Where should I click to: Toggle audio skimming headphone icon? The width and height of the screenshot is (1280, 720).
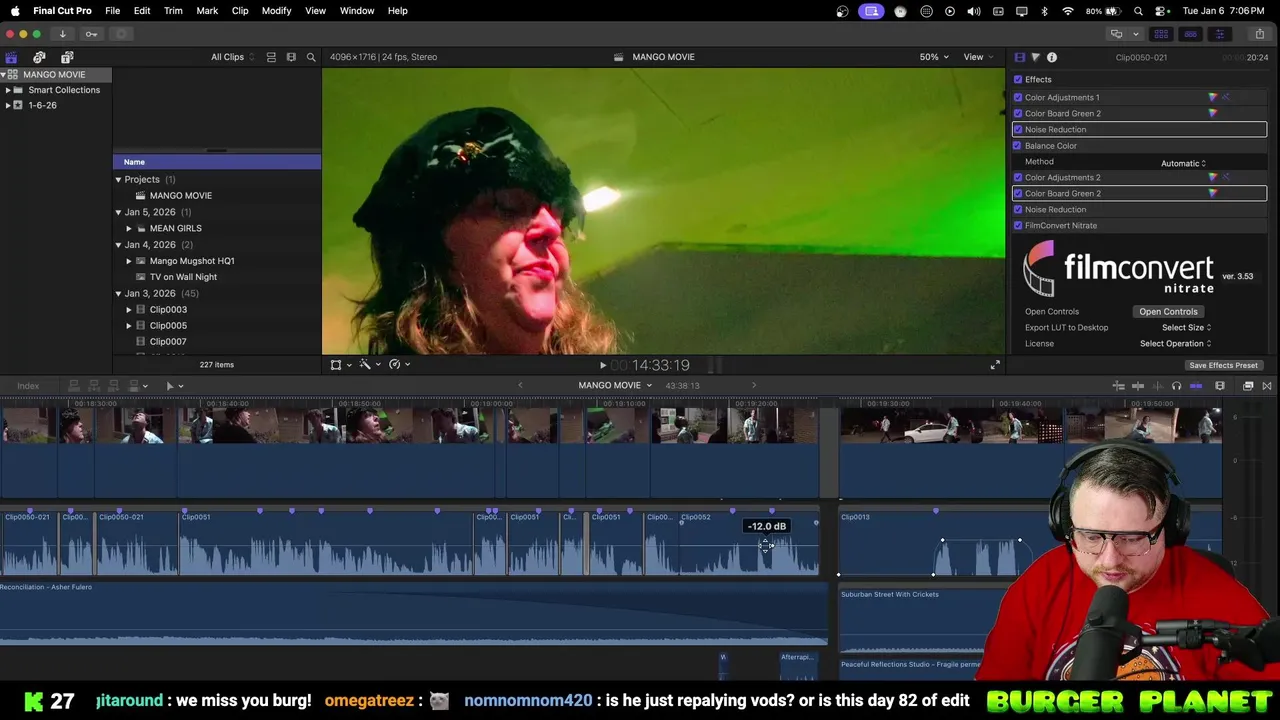(x=1176, y=386)
